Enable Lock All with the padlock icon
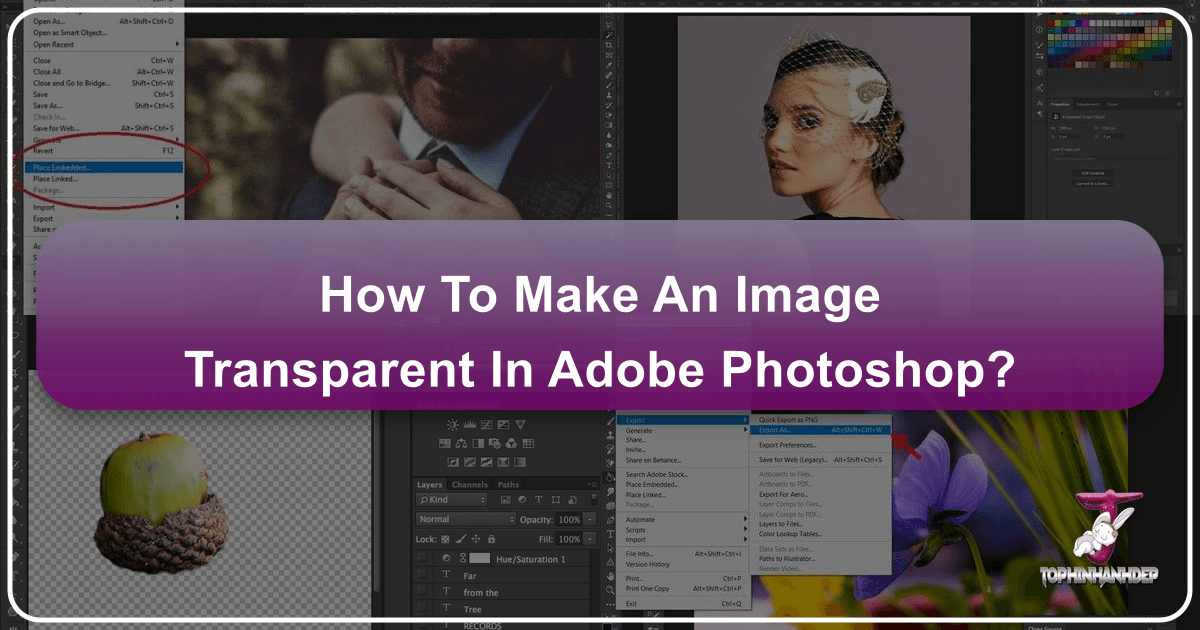Viewport: 1200px width, 630px height. pyautogui.click(x=491, y=539)
